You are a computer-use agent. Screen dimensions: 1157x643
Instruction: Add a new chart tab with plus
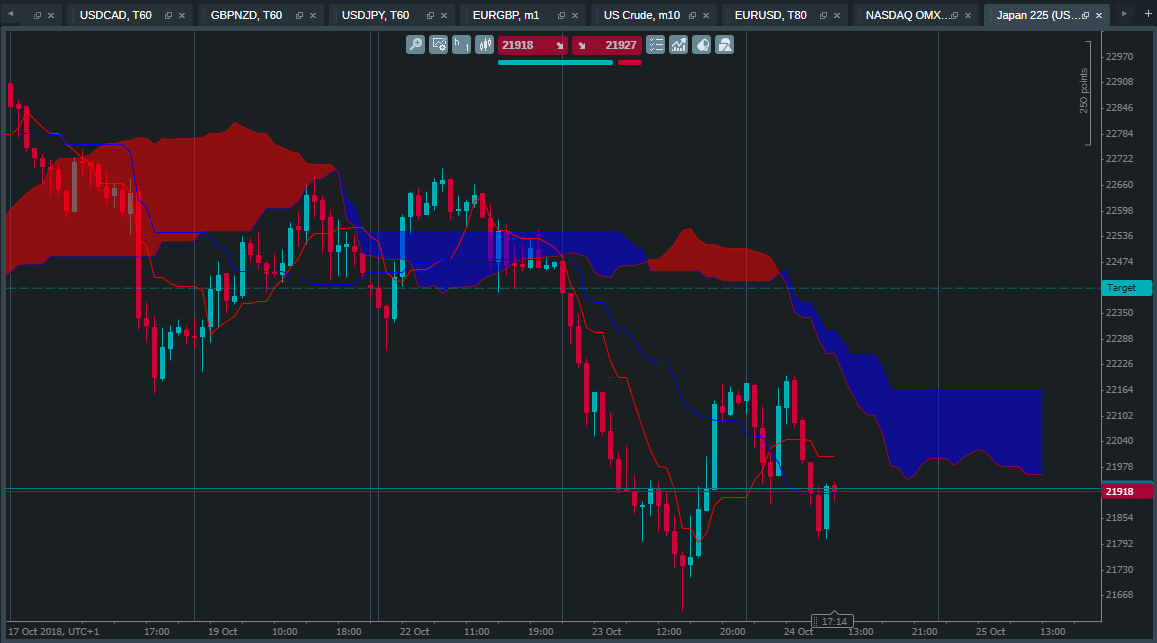1147,13
